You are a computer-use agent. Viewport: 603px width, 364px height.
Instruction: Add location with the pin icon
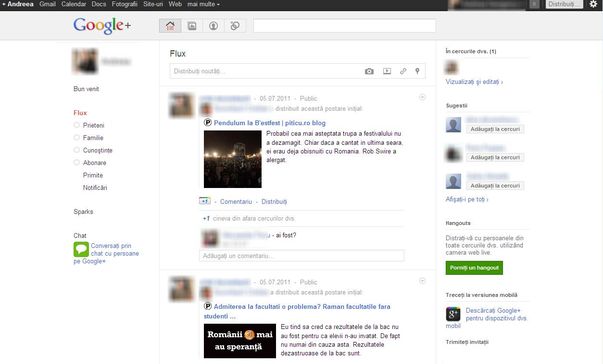417,71
